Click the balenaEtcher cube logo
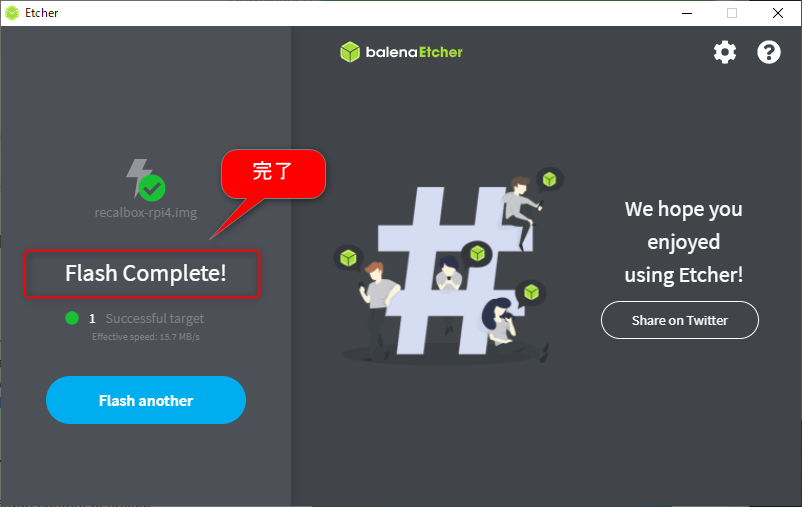 tap(350, 52)
